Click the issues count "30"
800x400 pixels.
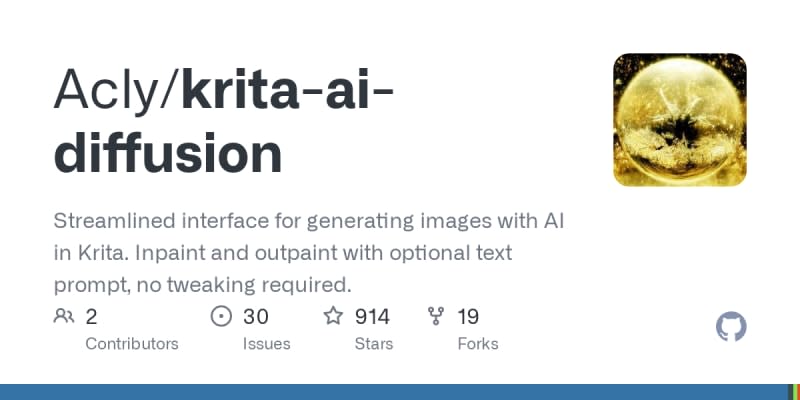coord(256,317)
